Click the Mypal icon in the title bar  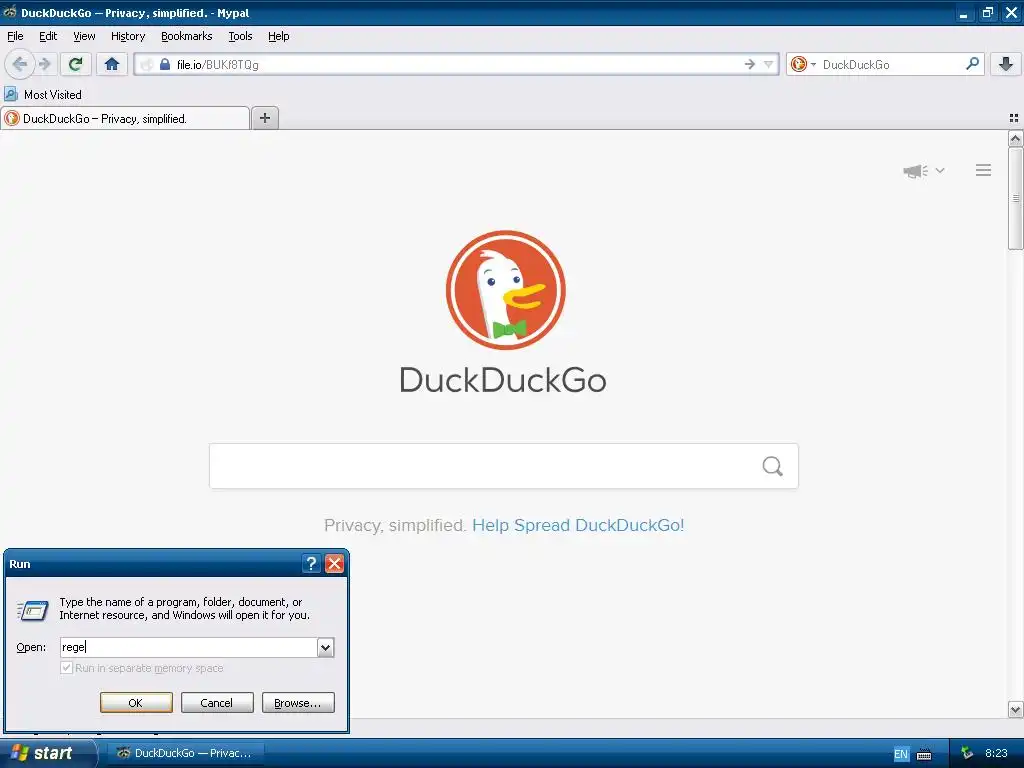[10, 12]
